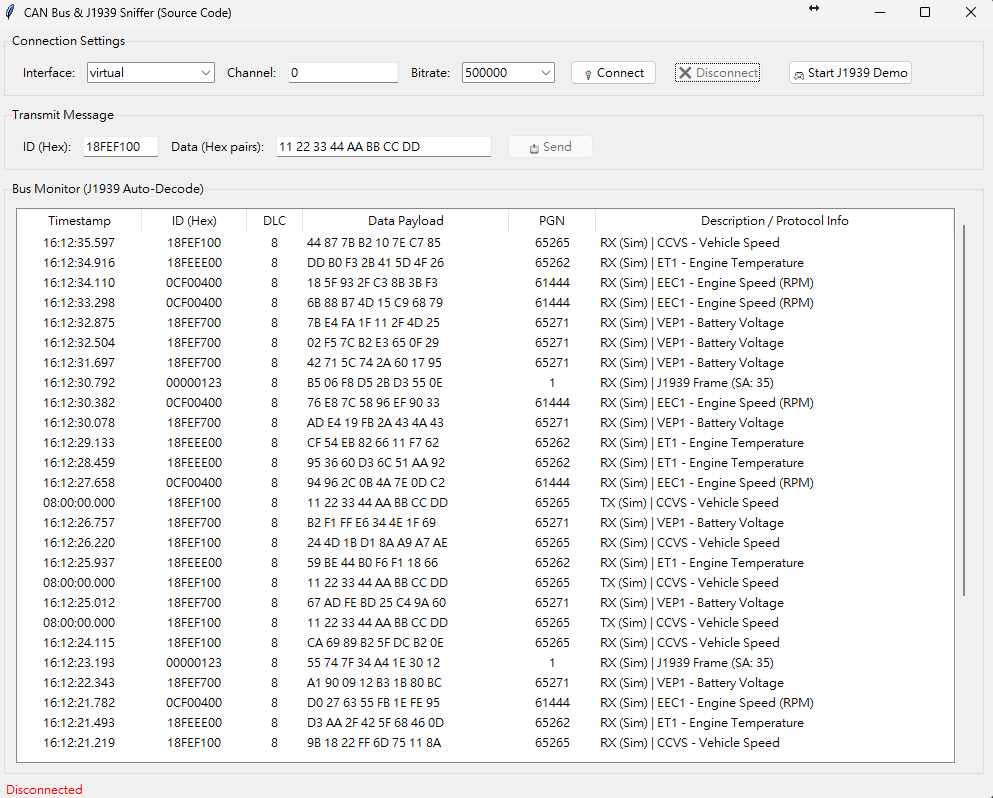The width and height of the screenshot is (993, 798).
Task: Select the row timestamped 16:12:21.782
Action: click(485, 703)
